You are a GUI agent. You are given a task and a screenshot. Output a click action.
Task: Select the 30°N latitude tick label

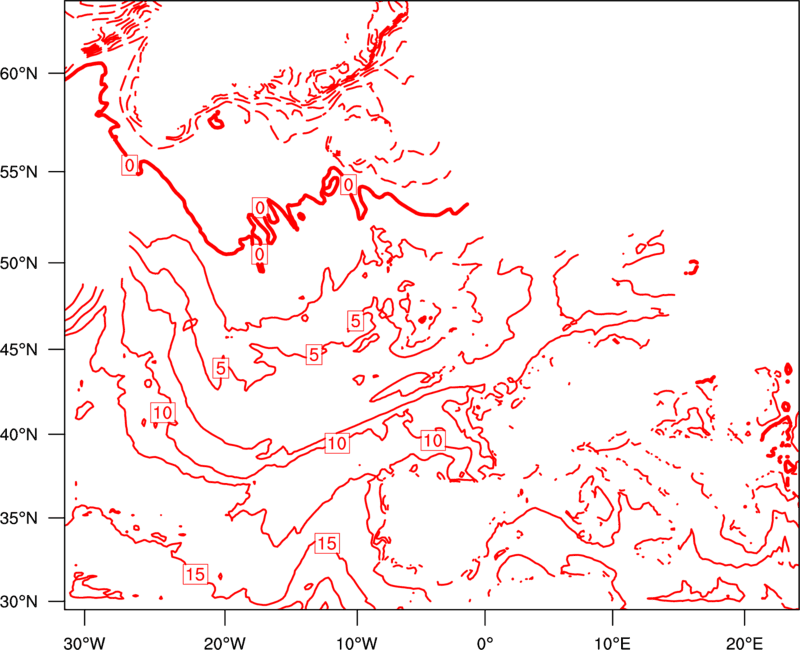[19, 602]
